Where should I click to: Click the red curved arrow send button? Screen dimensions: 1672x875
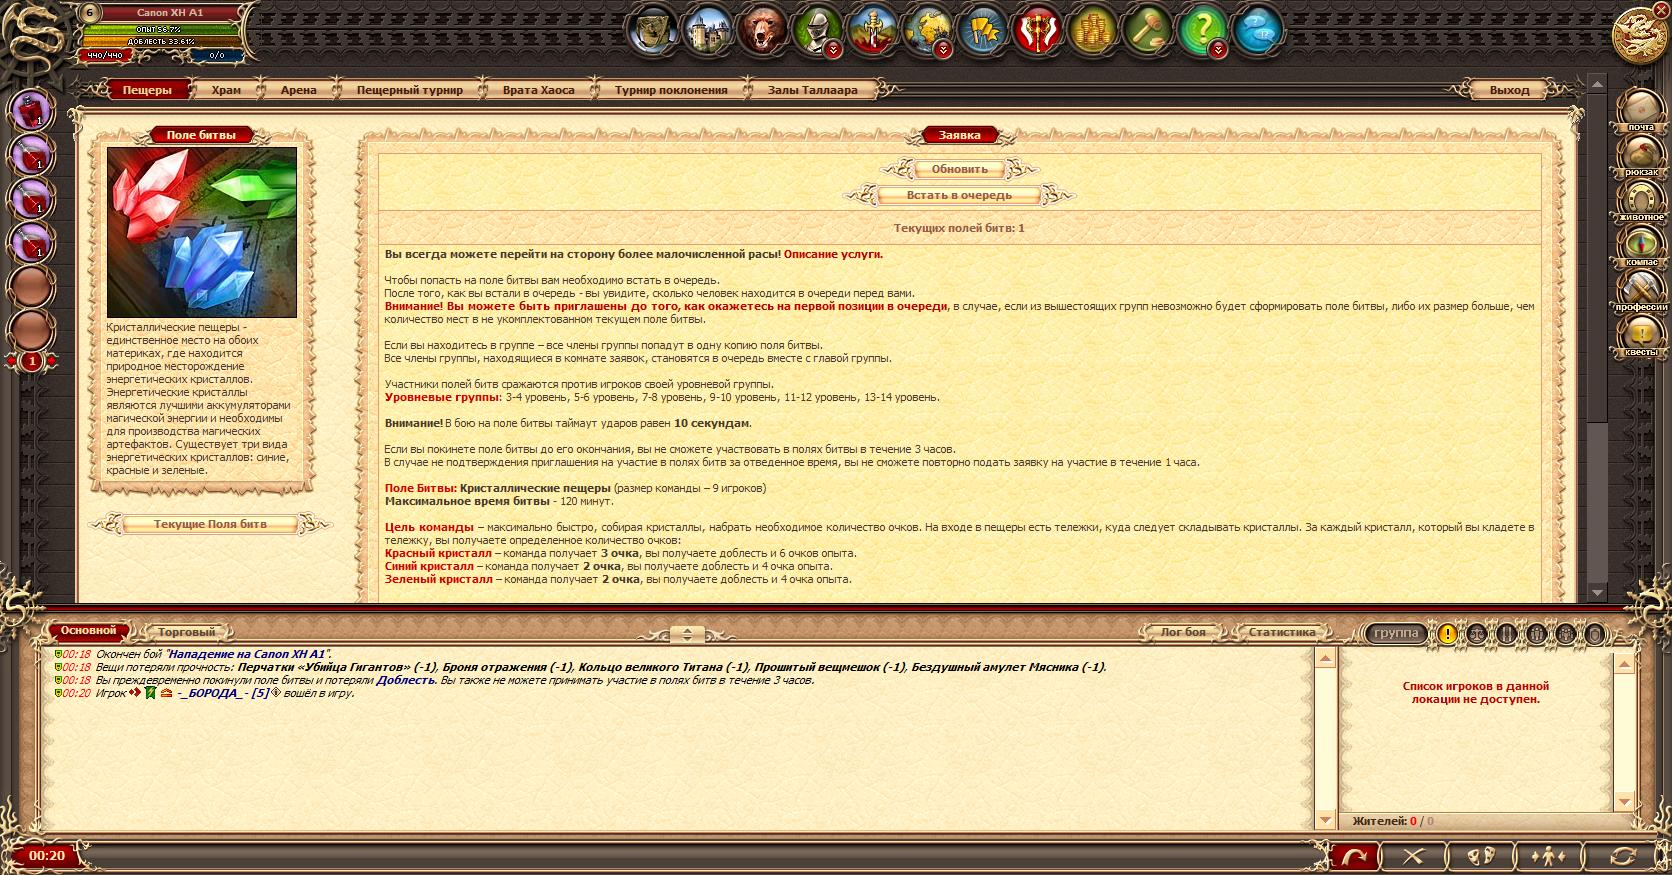point(1355,856)
